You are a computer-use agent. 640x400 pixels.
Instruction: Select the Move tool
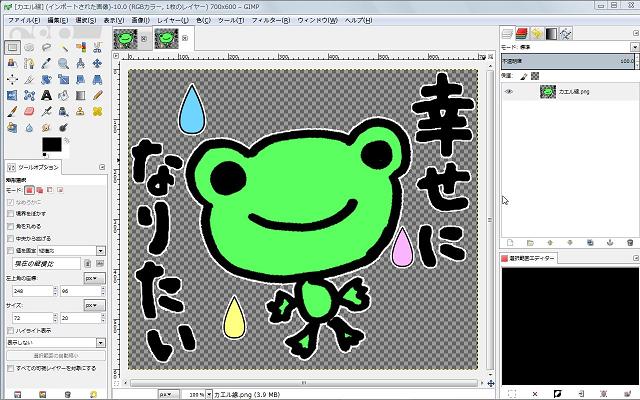pos(97,63)
